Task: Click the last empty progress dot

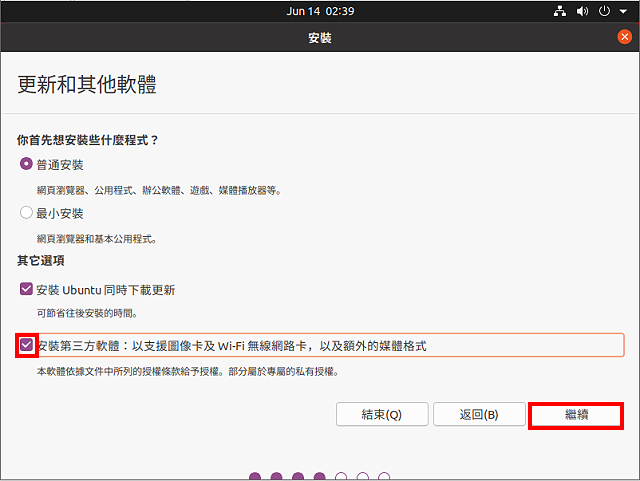Action: (x=385, y=477)
